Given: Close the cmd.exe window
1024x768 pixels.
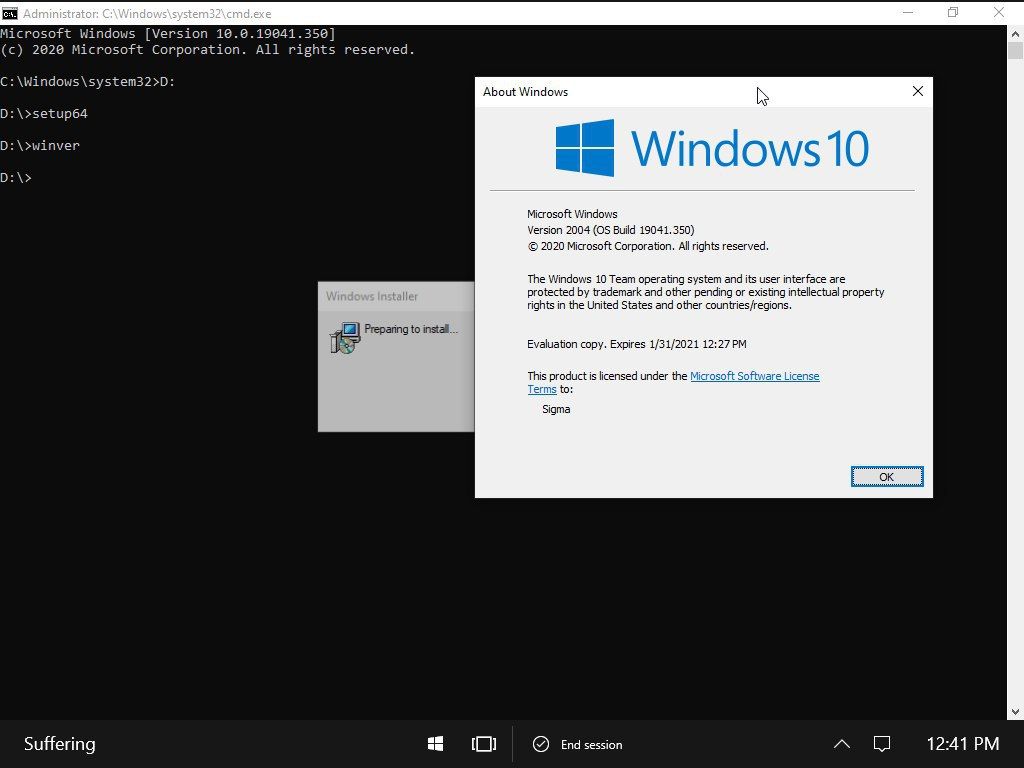Looking at the screenshot, I should pyautogui.click(x=999, y=12).
